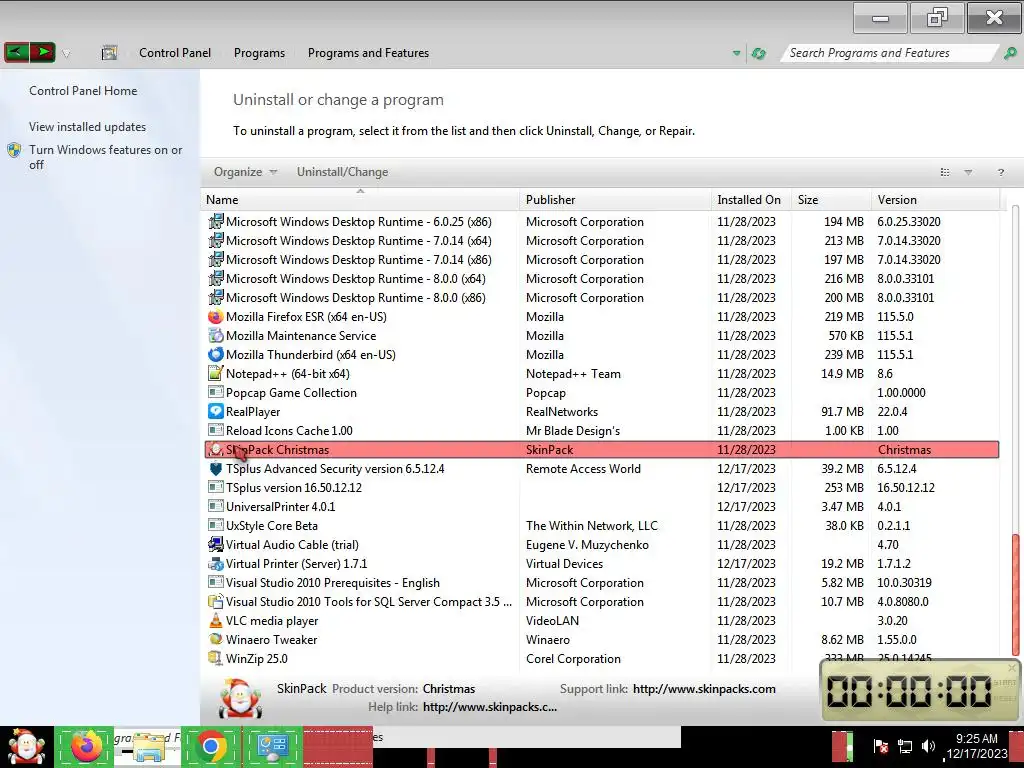Open help with the question mark icon
The height and width of the screenshot is (768, 1024).
[x=1000, y=172]
